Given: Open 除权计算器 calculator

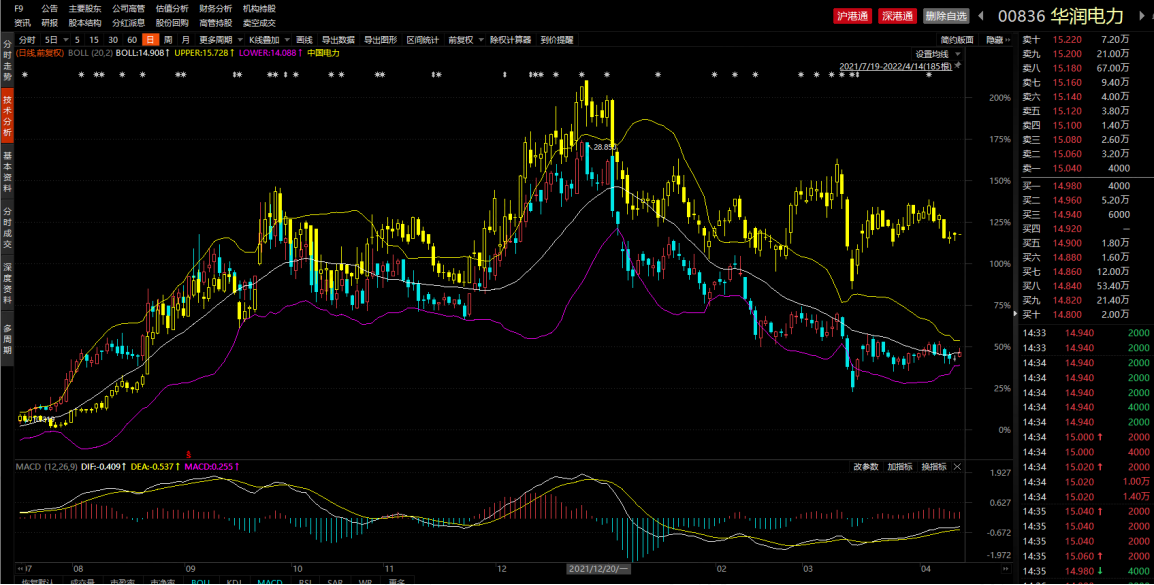Looking at the screenshot, I should point(510,40).
